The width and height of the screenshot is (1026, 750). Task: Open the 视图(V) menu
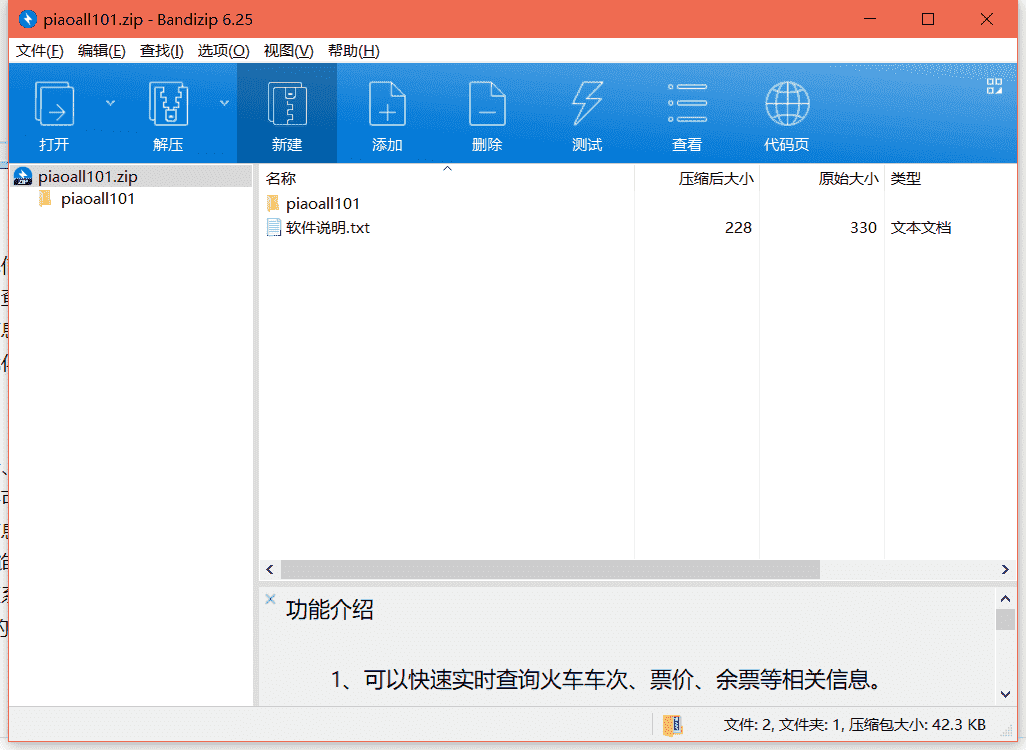pos(288,51)
